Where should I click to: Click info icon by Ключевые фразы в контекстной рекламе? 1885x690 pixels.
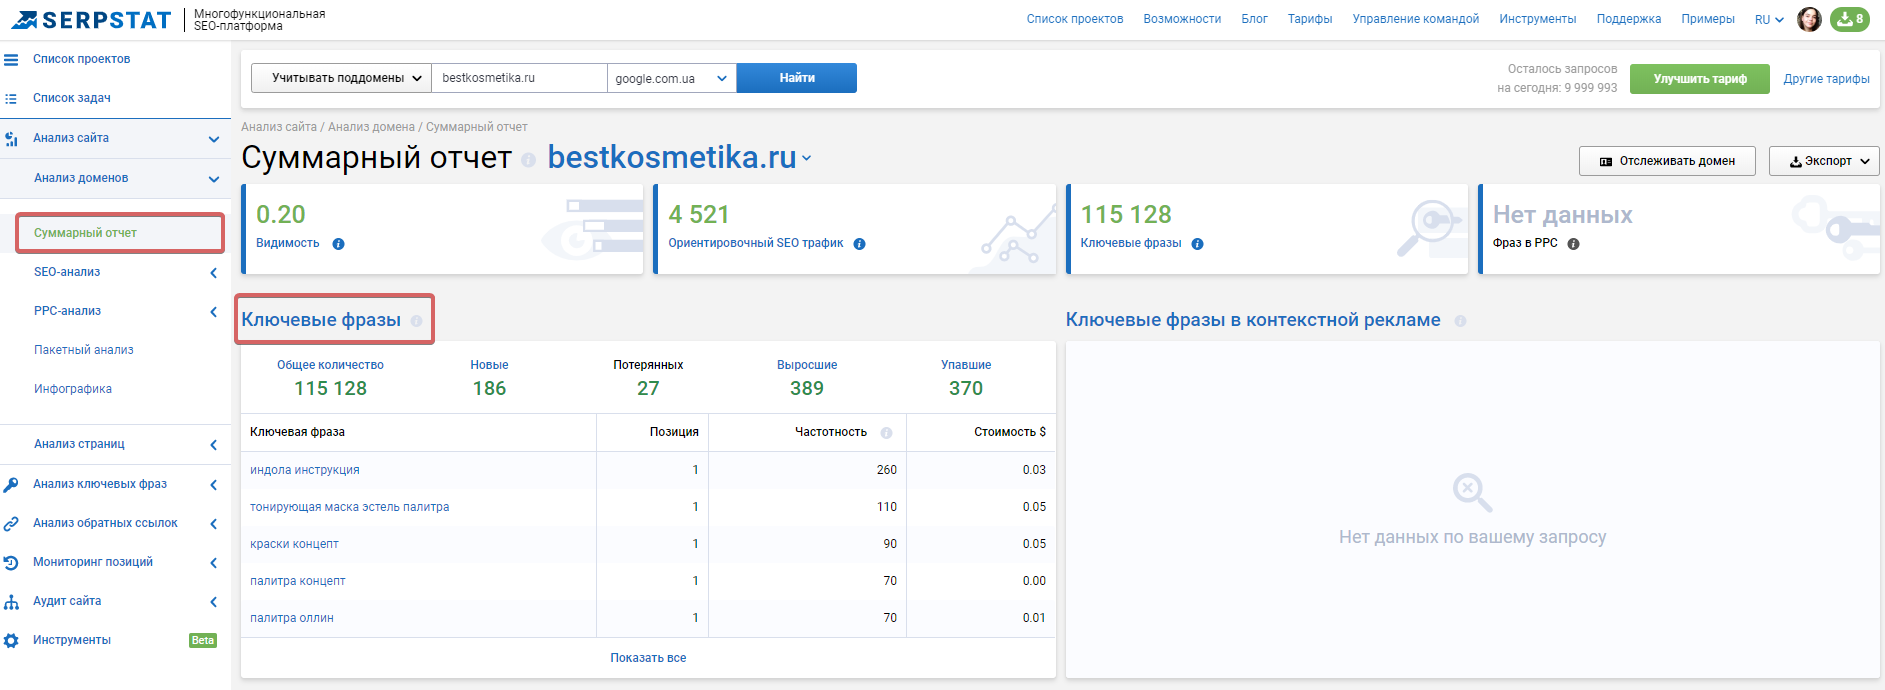1460,321
